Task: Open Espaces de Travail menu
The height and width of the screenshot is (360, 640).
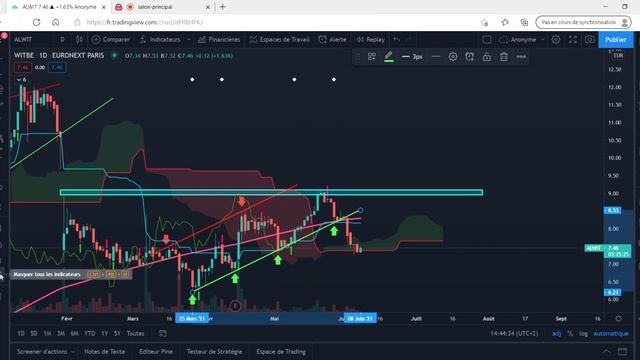Action: coord(279,40)
